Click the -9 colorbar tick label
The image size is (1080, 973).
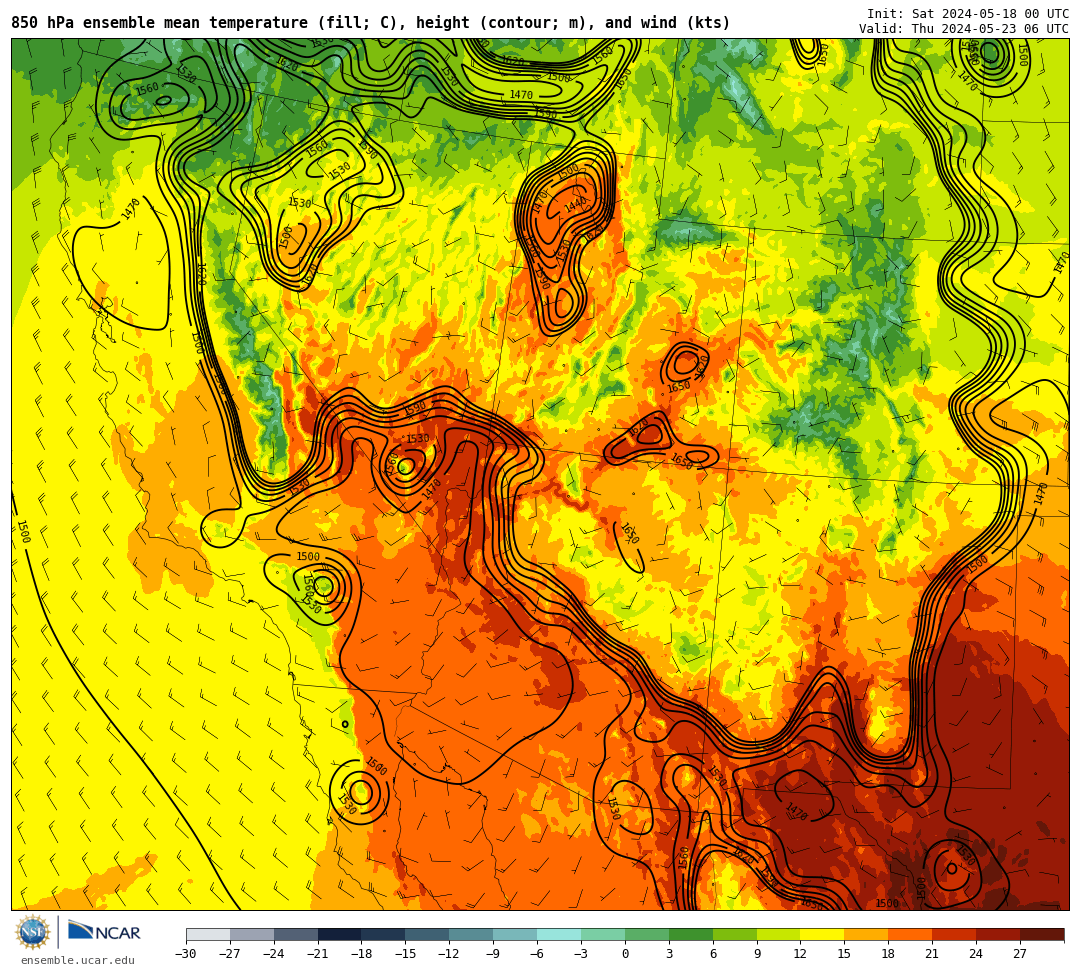[493, 954]
